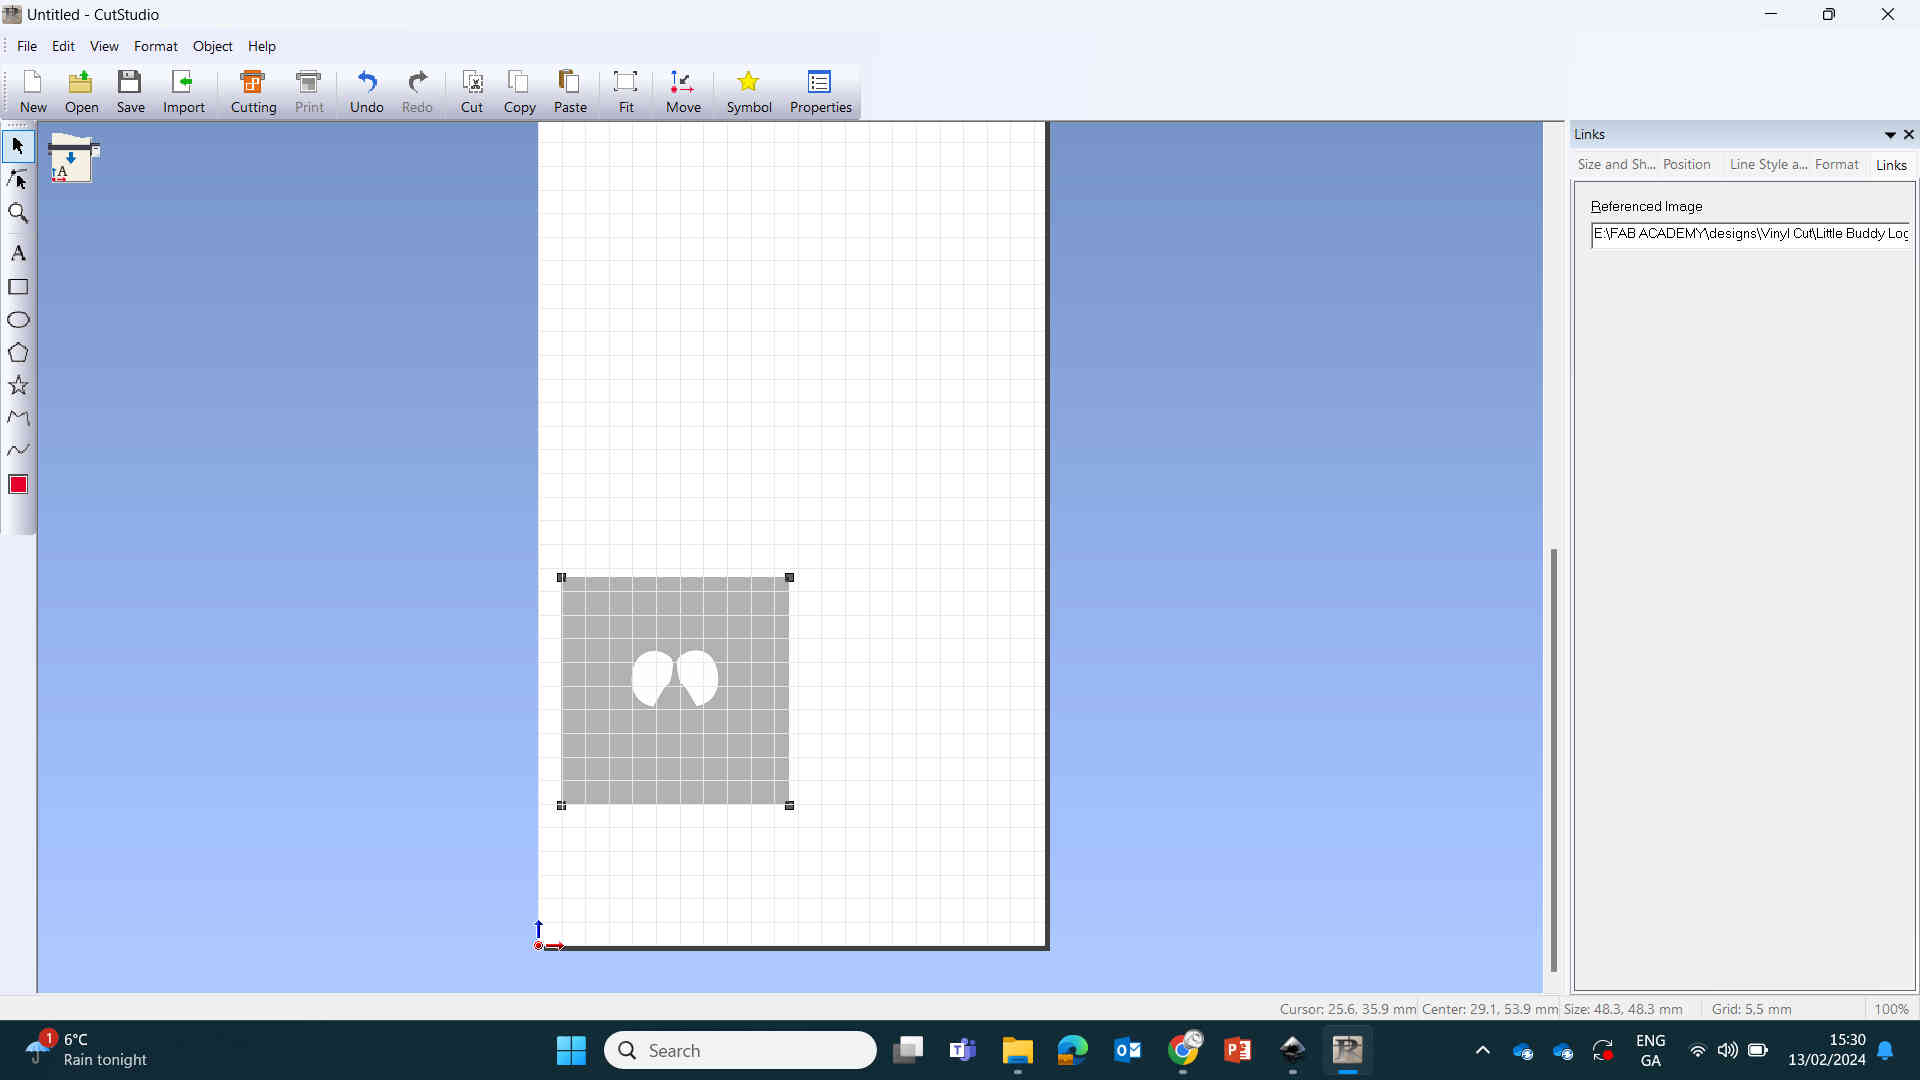This screenshot has width=1920, height=1080.
Task: Open the Symbol library
Action: pyautogui.click(x=748, y=92)
